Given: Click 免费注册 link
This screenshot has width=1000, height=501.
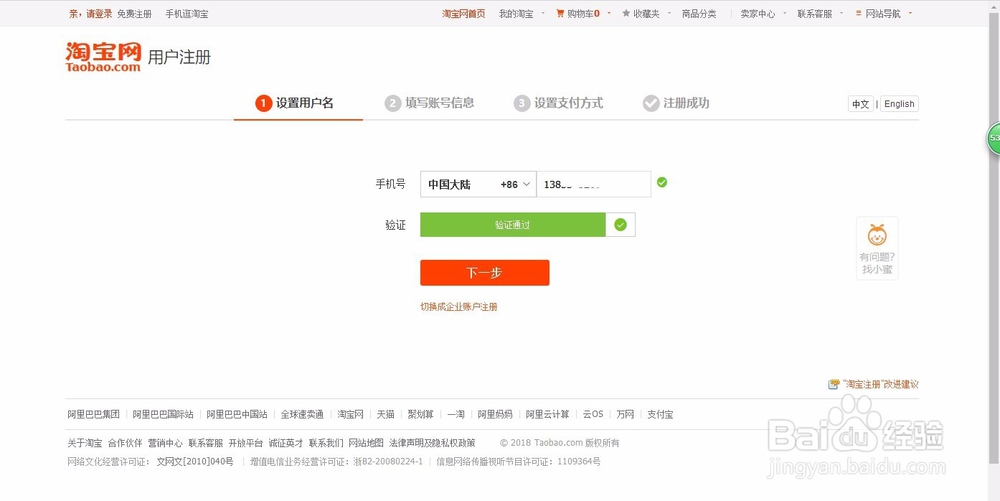Looking at the screenshot, I should pos(134,13).
